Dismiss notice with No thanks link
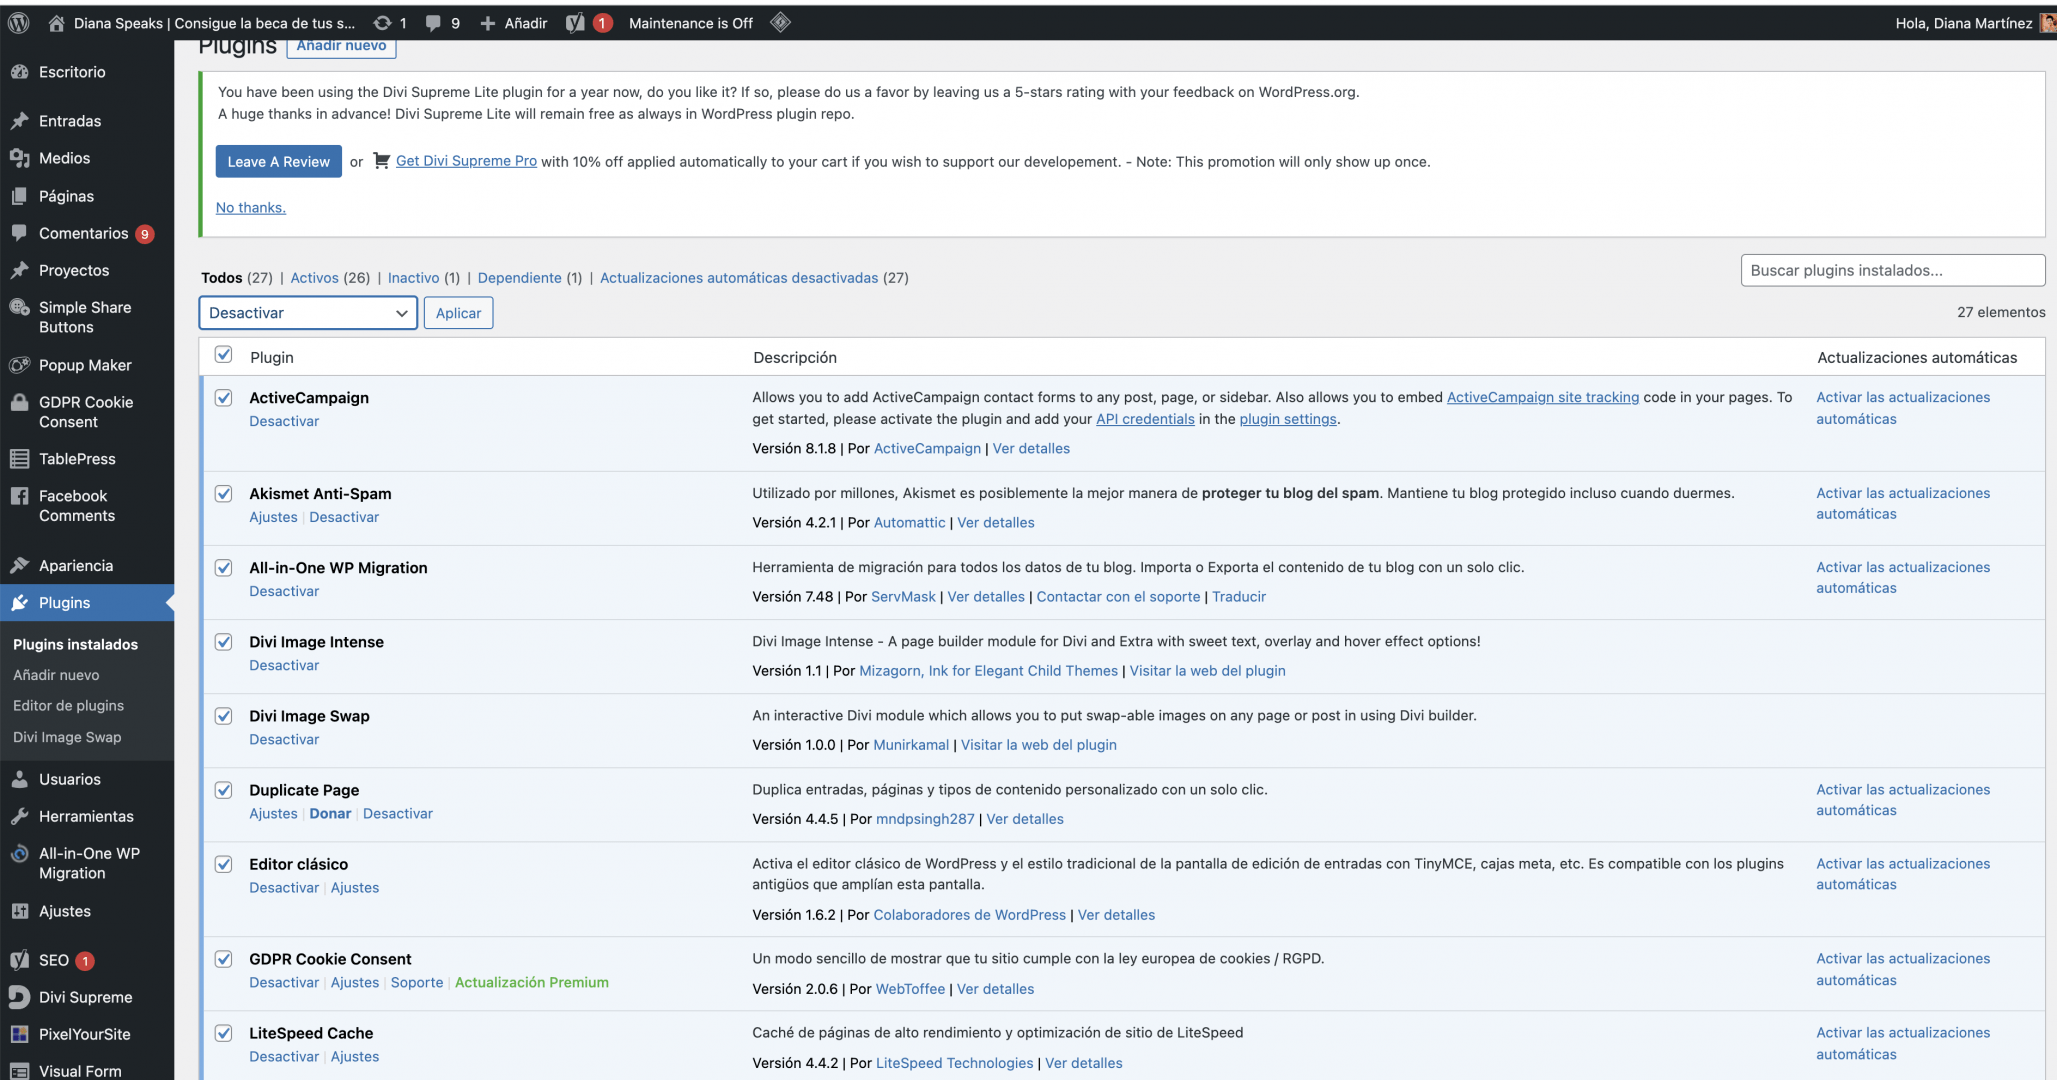 click(x=251, y=208)
